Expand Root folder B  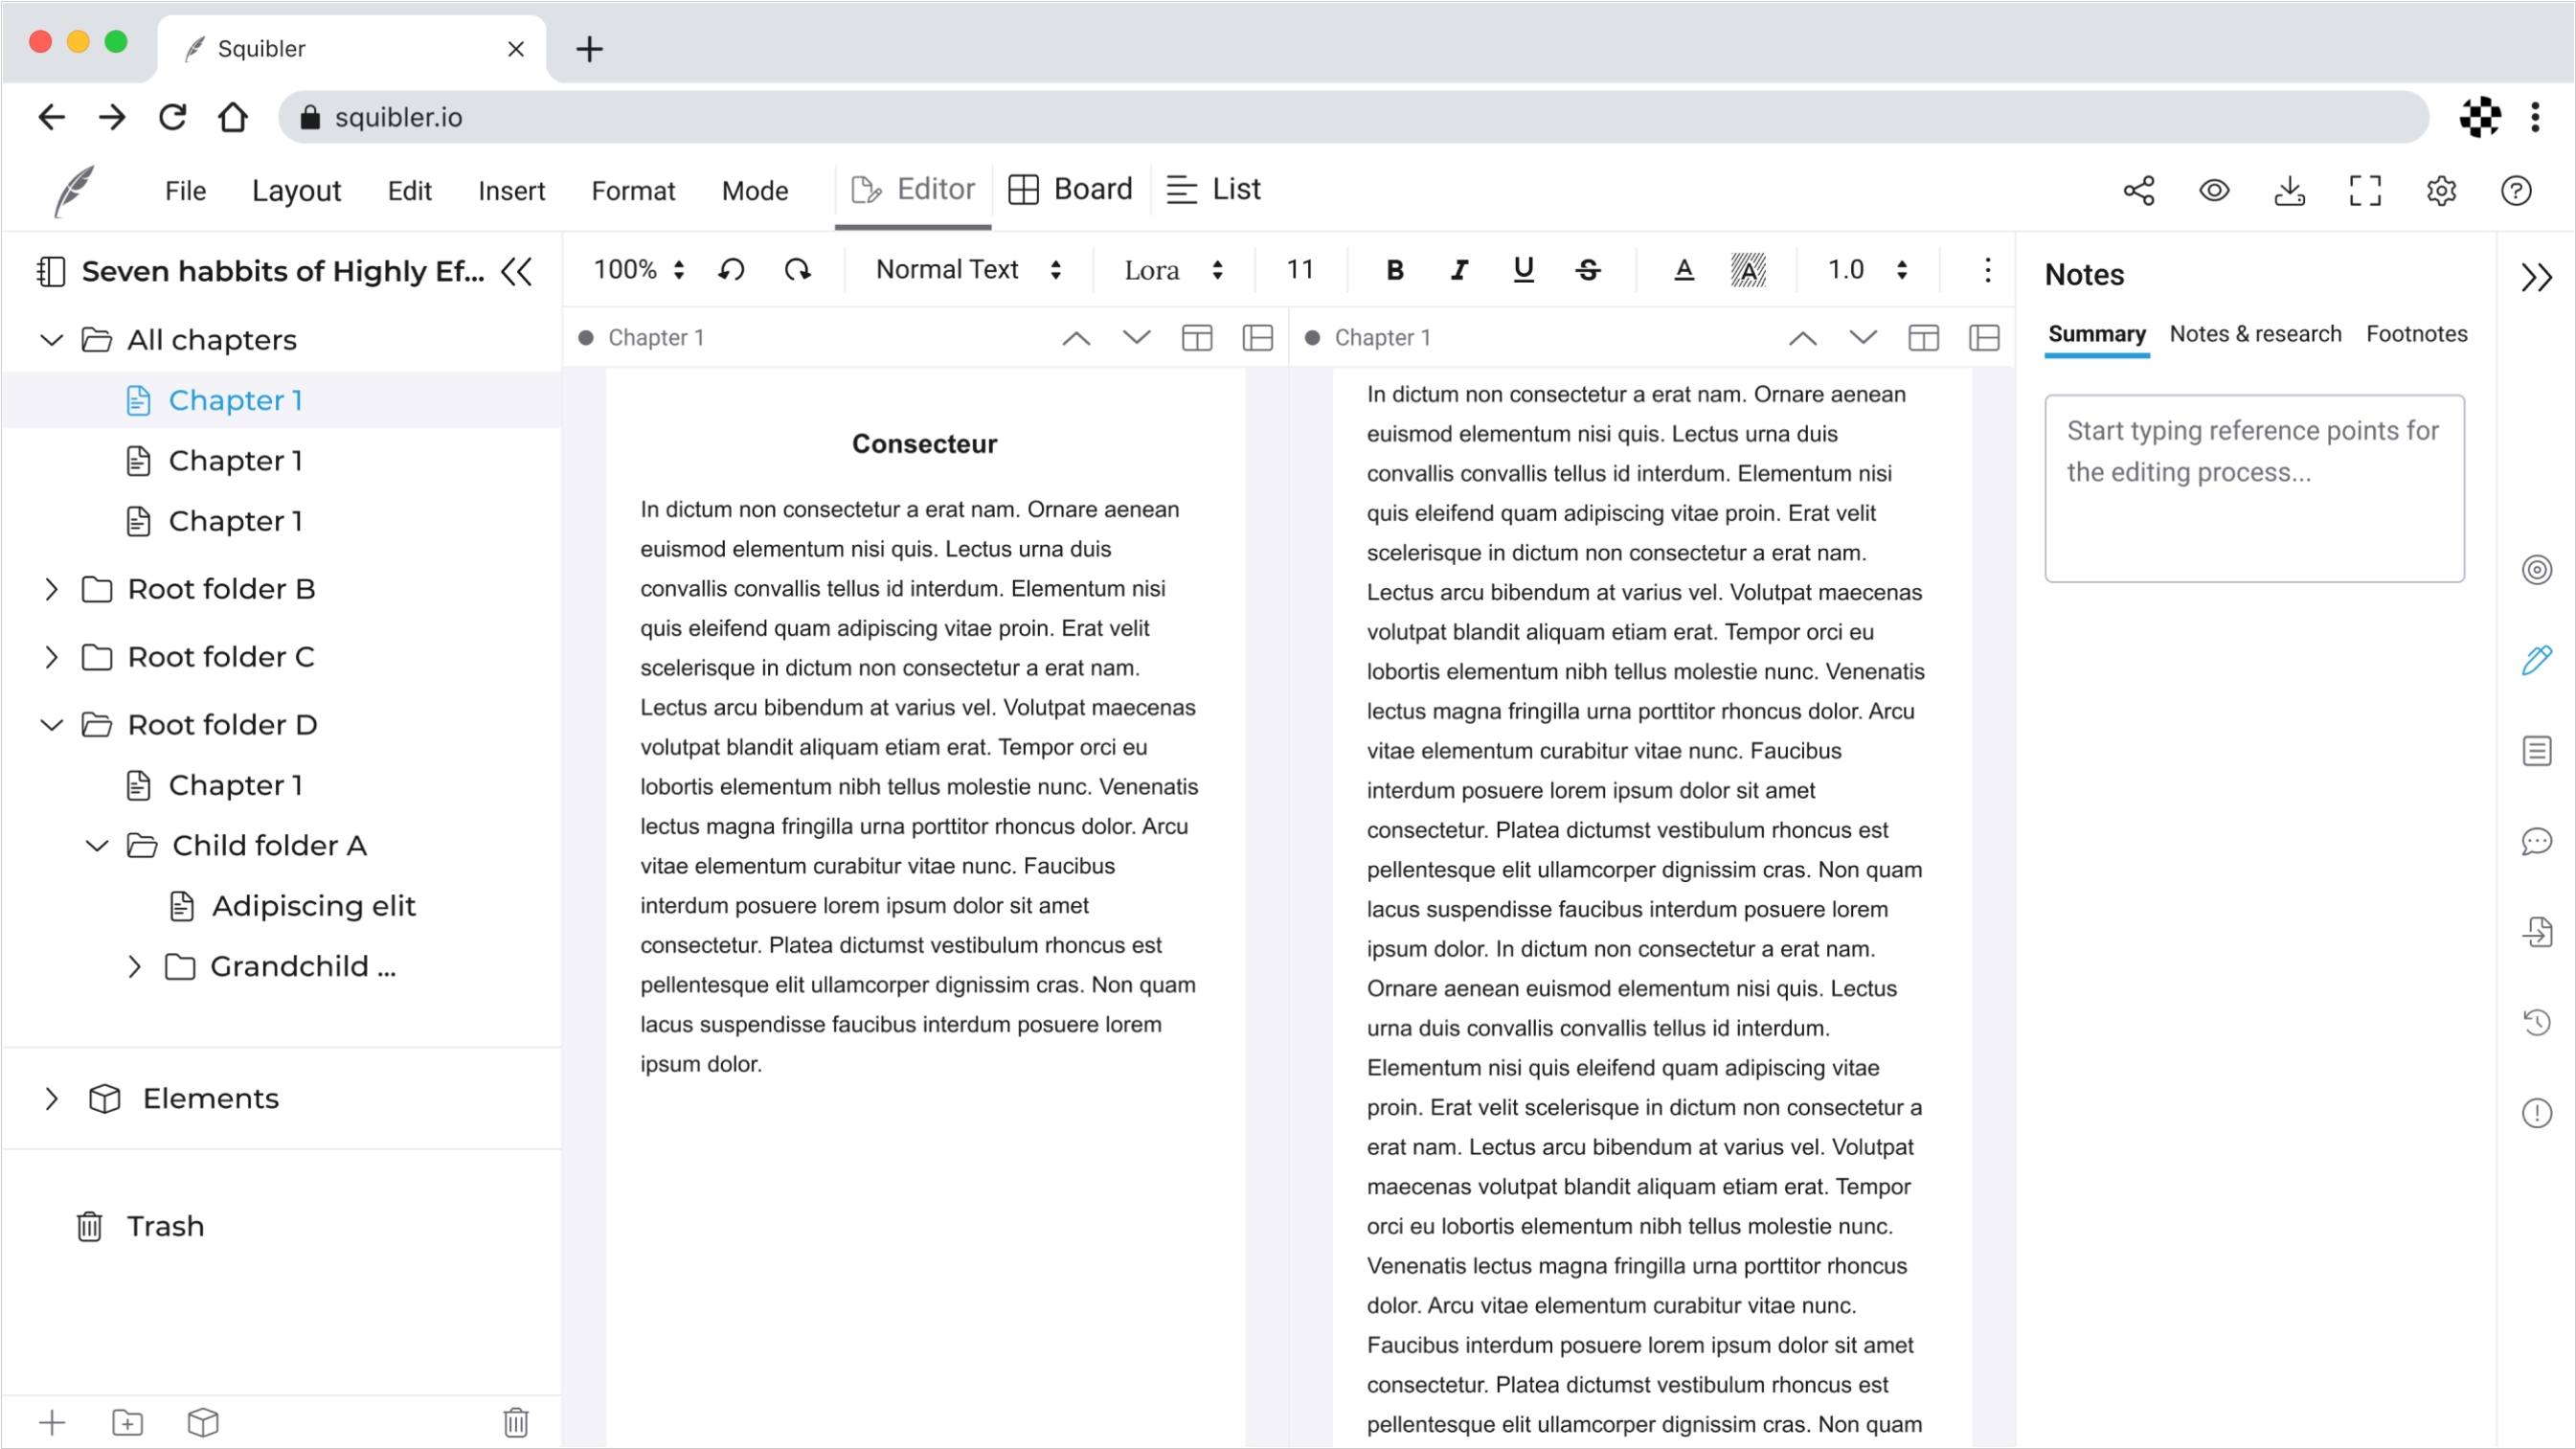pyautogui.click(x=51, y=589)
